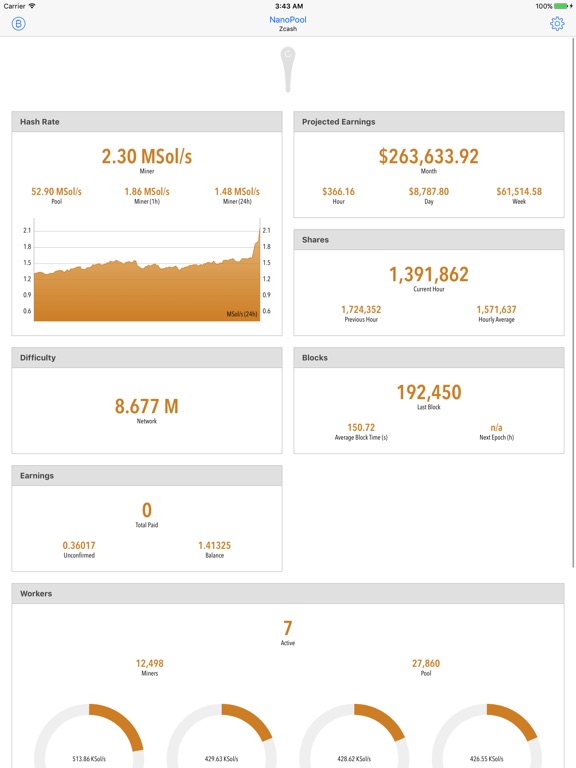Viewport: 576px width, 768px height.
Task: Tap the 1,391,862 current hour shares
Action: coord(429,274)
